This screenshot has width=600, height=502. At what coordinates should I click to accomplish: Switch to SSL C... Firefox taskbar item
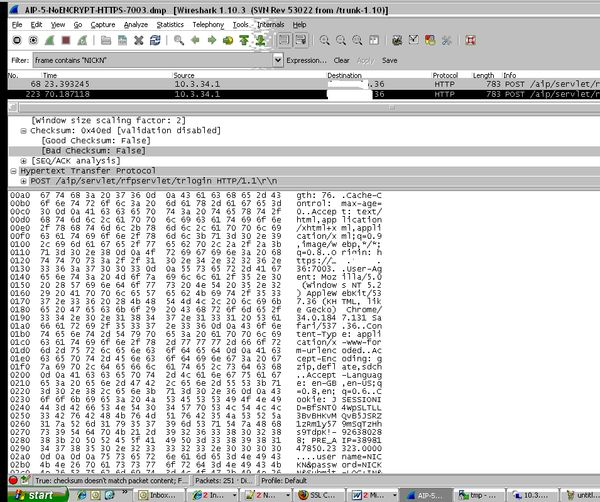321,495
